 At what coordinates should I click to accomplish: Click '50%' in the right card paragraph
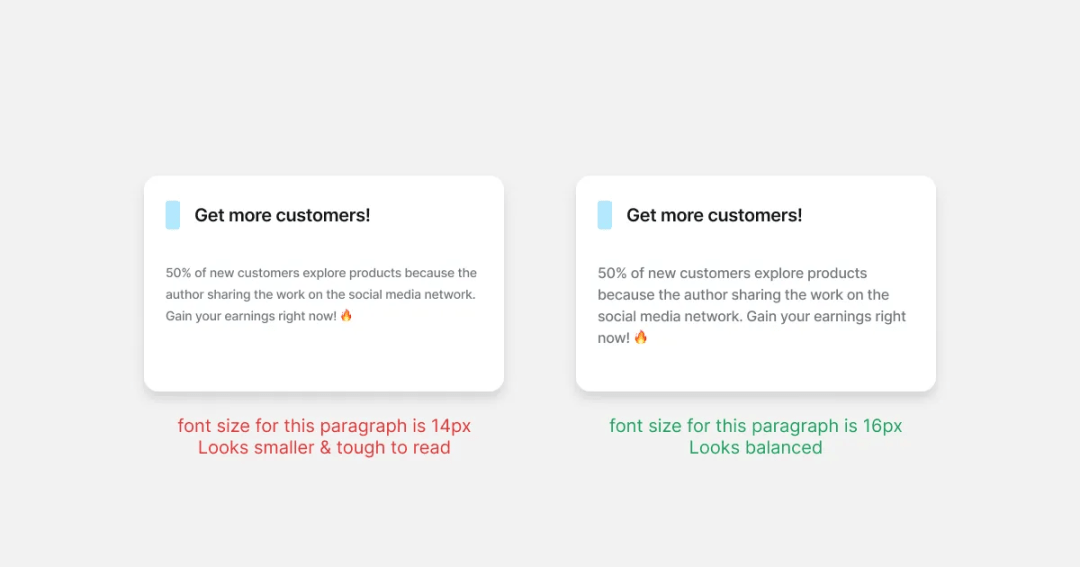pyautogui.click(x=612, y=273)
